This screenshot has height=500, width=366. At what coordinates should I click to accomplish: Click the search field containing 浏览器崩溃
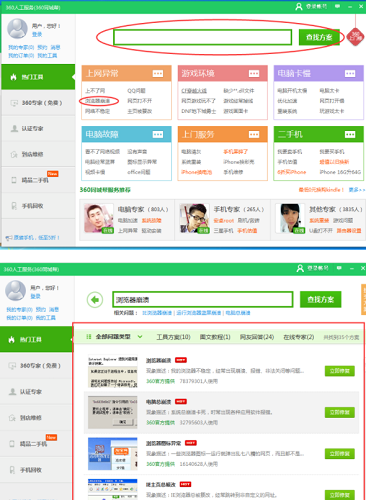click(x=203, y=299)
